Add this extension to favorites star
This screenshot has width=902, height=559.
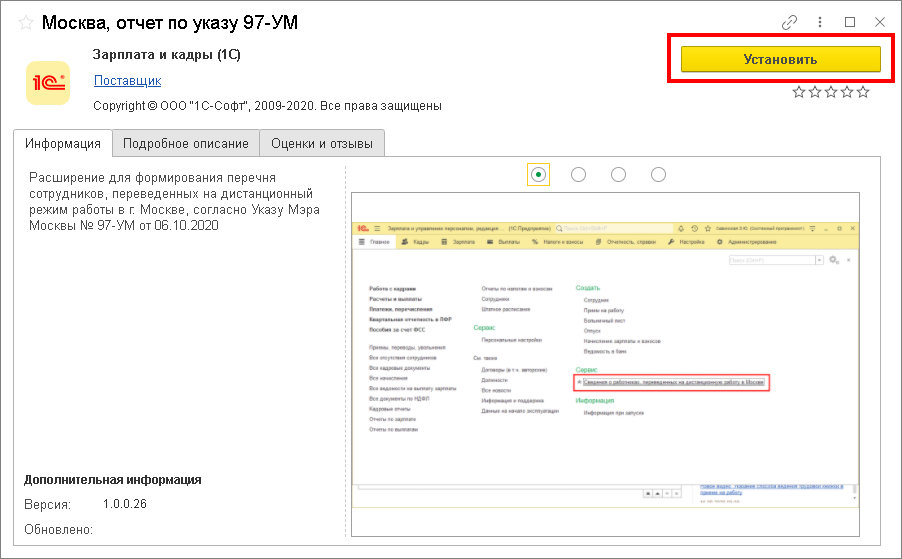click(26, 23)
